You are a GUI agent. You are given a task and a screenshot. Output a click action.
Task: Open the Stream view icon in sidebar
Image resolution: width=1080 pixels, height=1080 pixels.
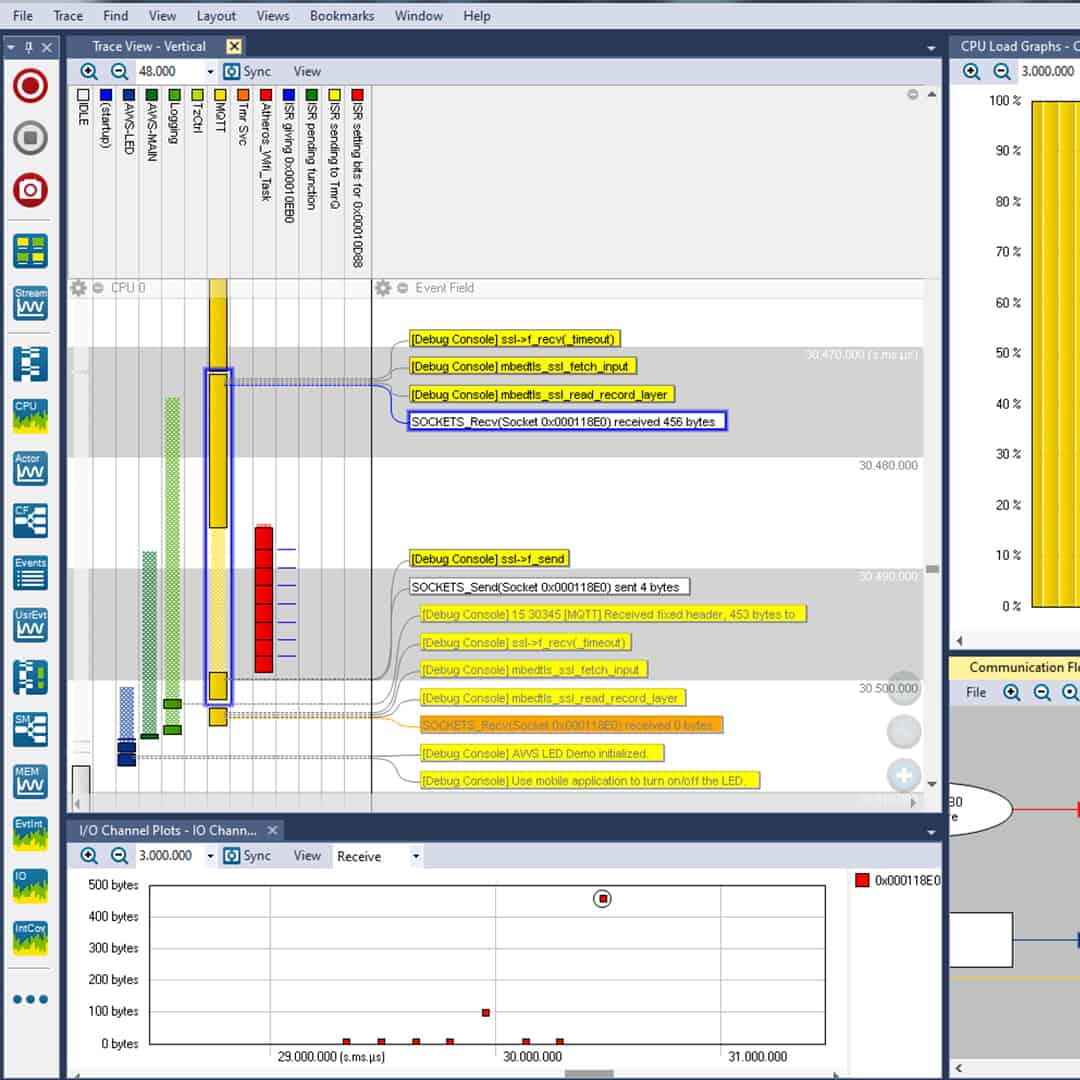click(x=30, y=303)
